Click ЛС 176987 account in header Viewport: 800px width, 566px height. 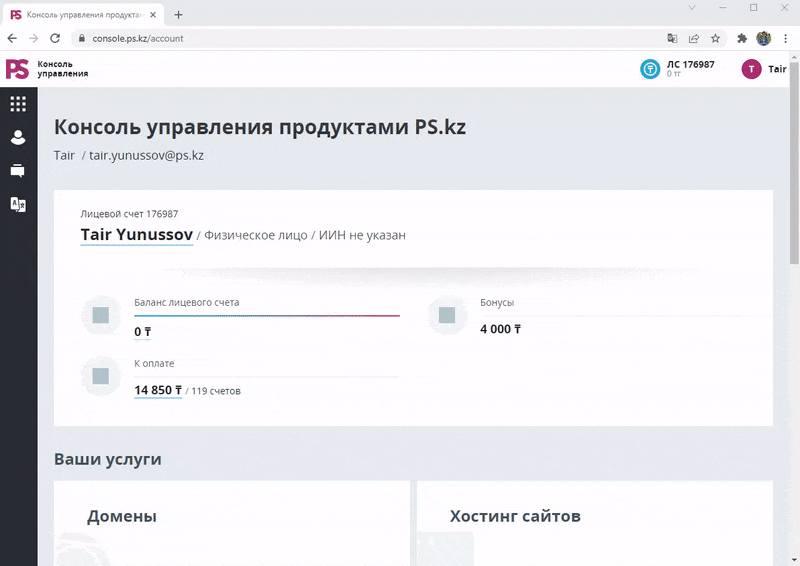click(690, 64)
